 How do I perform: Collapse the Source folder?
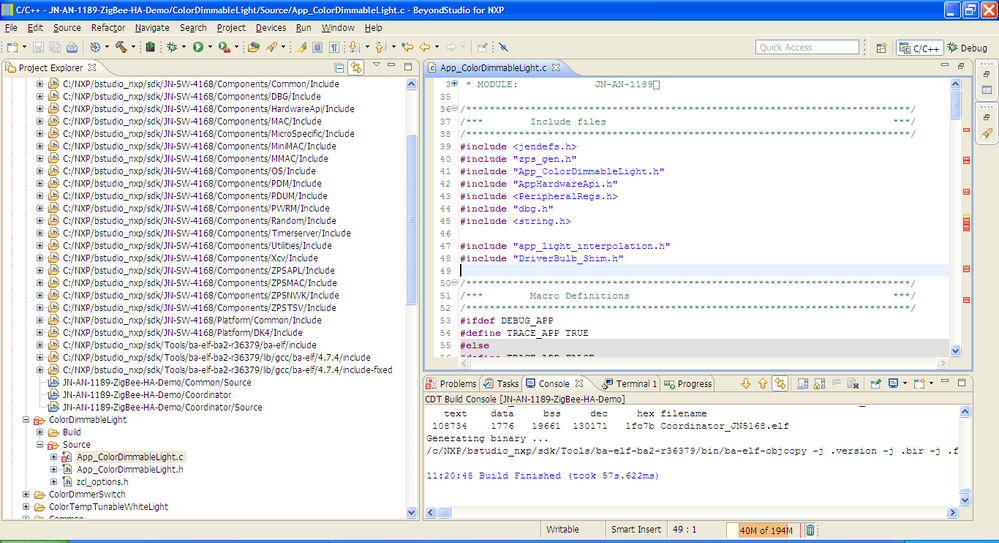(x=40, y=445)
